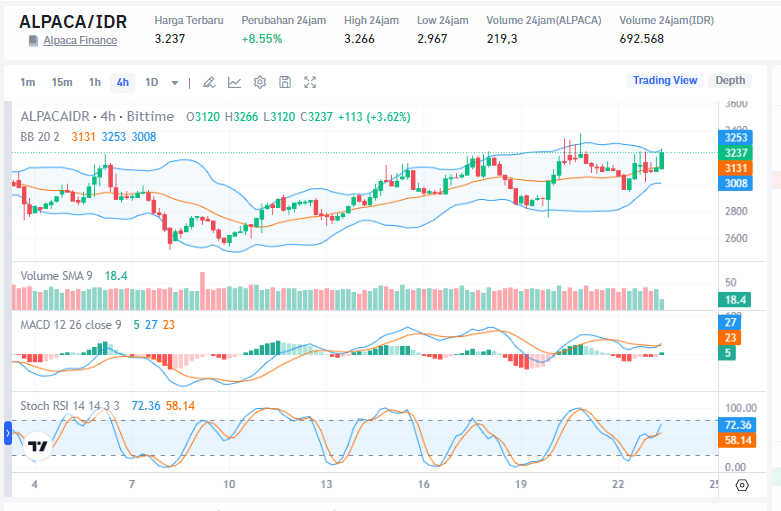Click the 2600 price scale label
781x511 pixels.
pos(736,238)
